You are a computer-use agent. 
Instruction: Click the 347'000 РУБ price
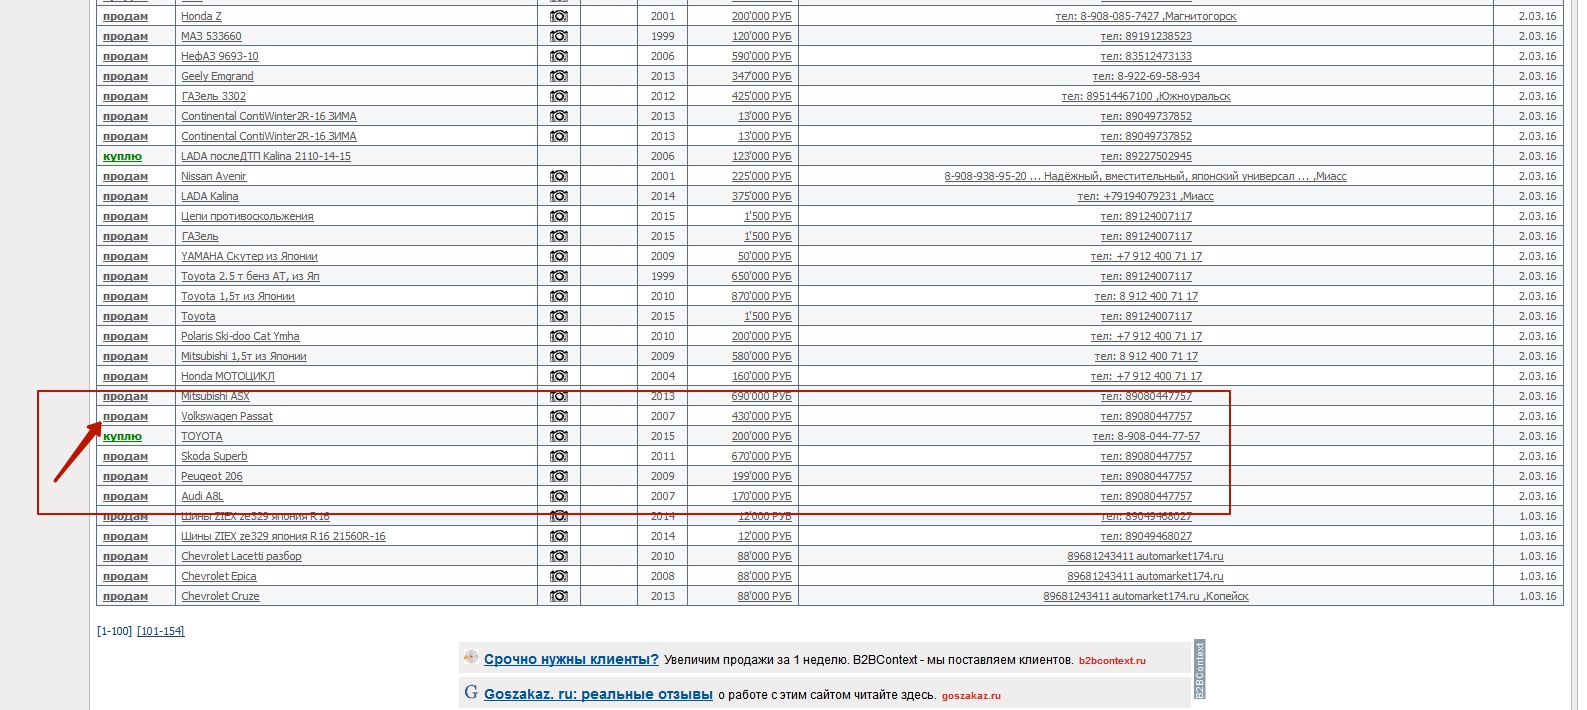761,76
